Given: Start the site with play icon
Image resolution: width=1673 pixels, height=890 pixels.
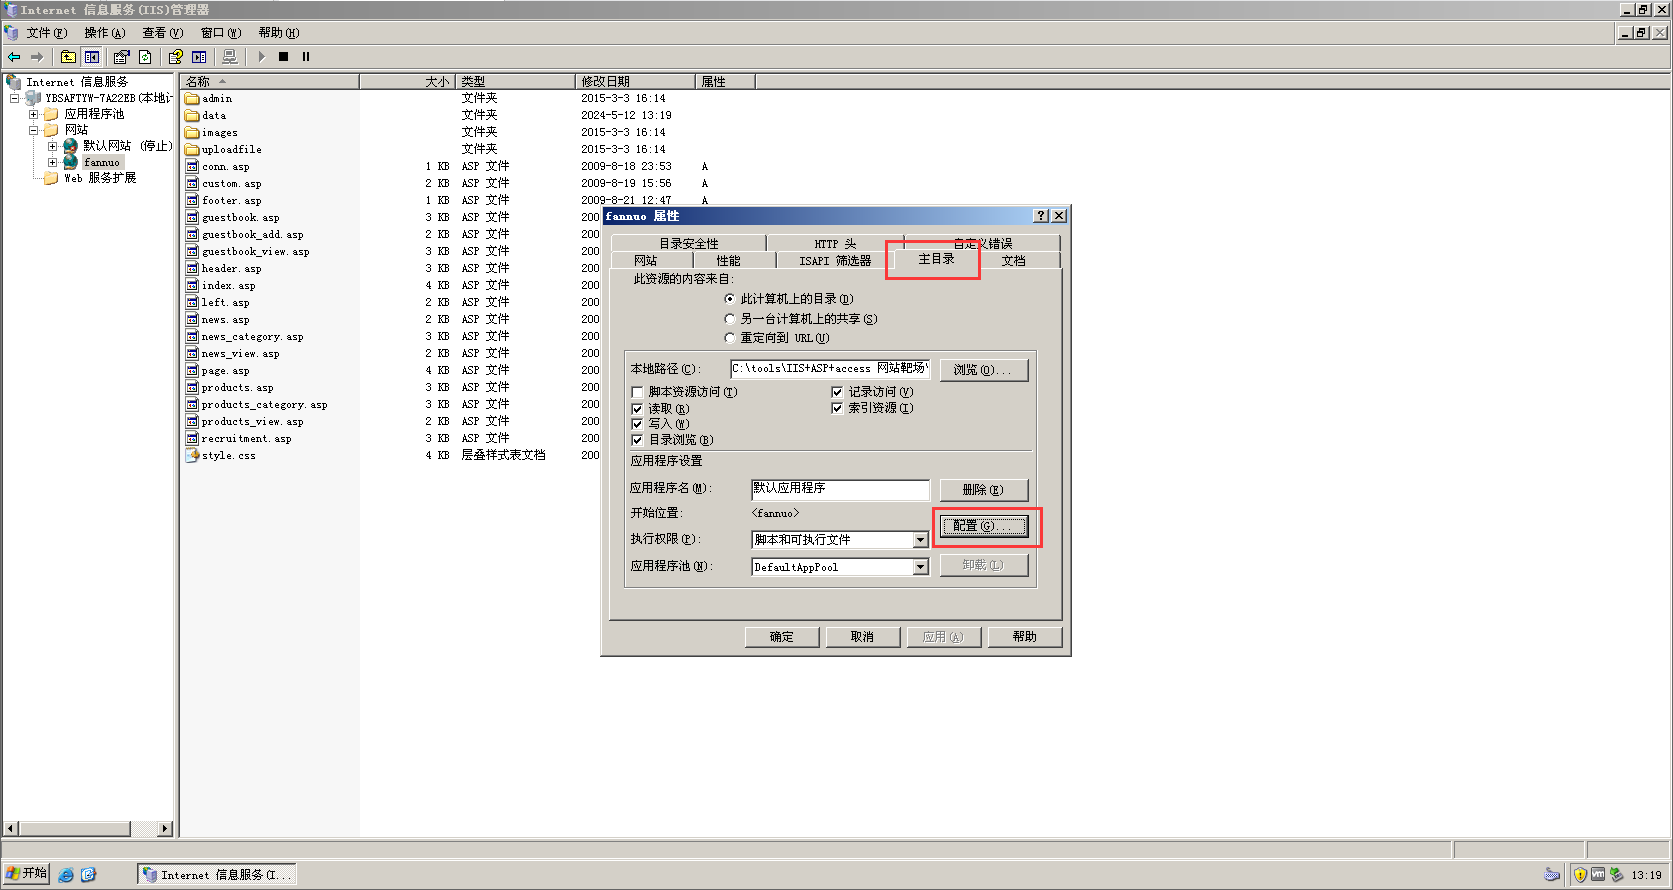Looking at the screenshot, I should (x=262, y=57).
